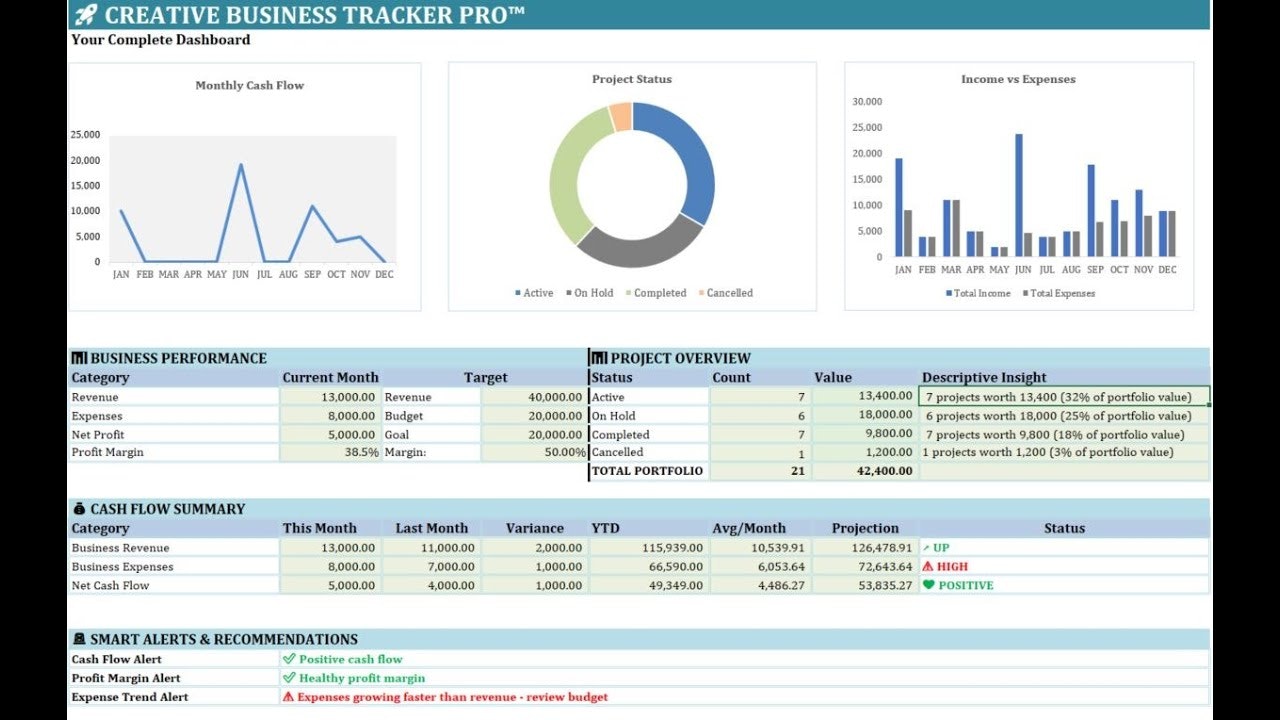Toggle the Cancelled legend entry
The width and height of the screenshot is (1280, 720).
click(x=728, y=292)
